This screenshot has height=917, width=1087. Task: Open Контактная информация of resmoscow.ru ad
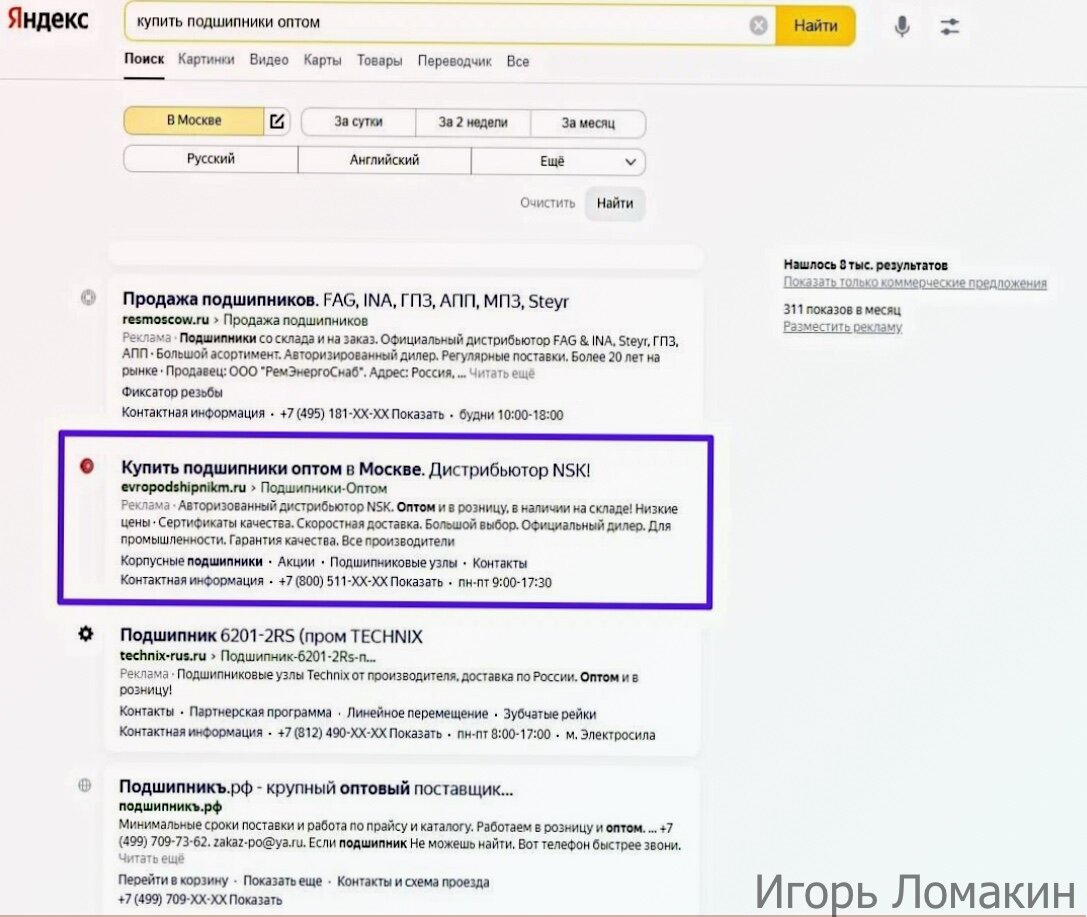[x=193, y=413]
